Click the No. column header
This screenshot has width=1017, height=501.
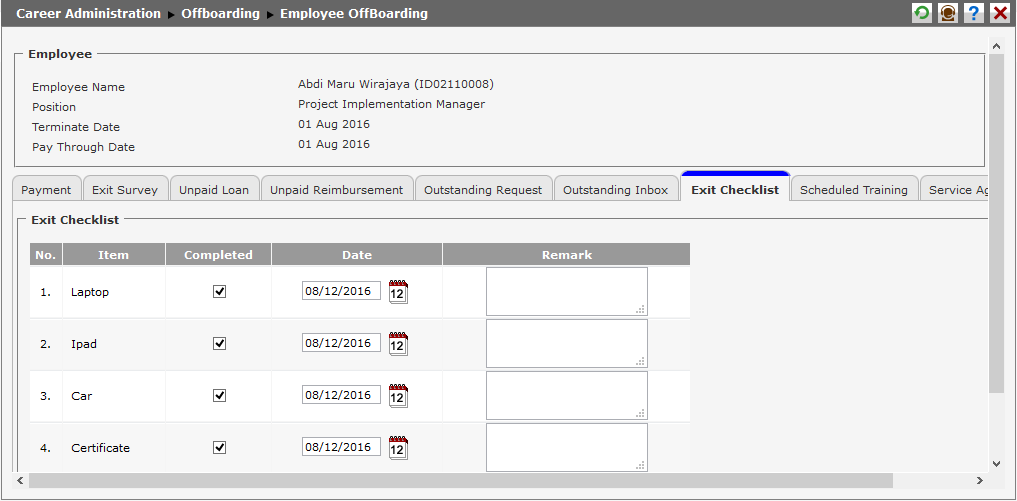[45, 255]
